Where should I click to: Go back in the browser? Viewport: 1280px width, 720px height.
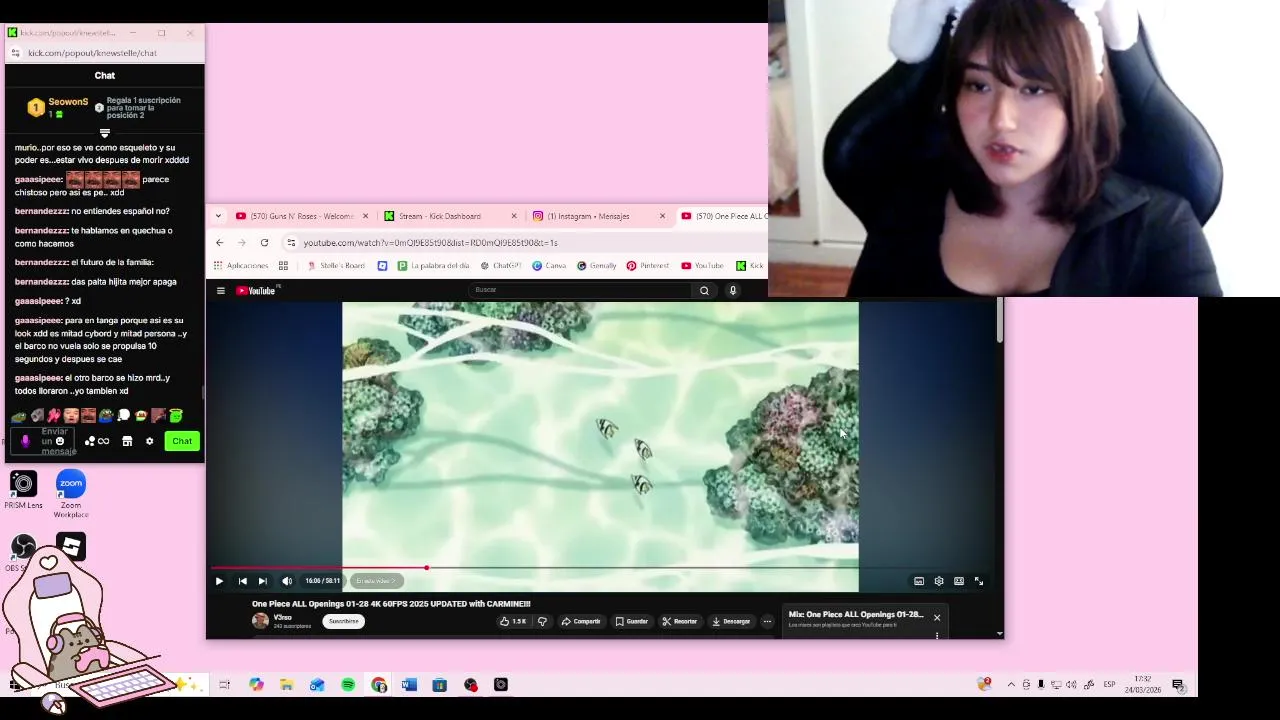[x=220, y=242]
